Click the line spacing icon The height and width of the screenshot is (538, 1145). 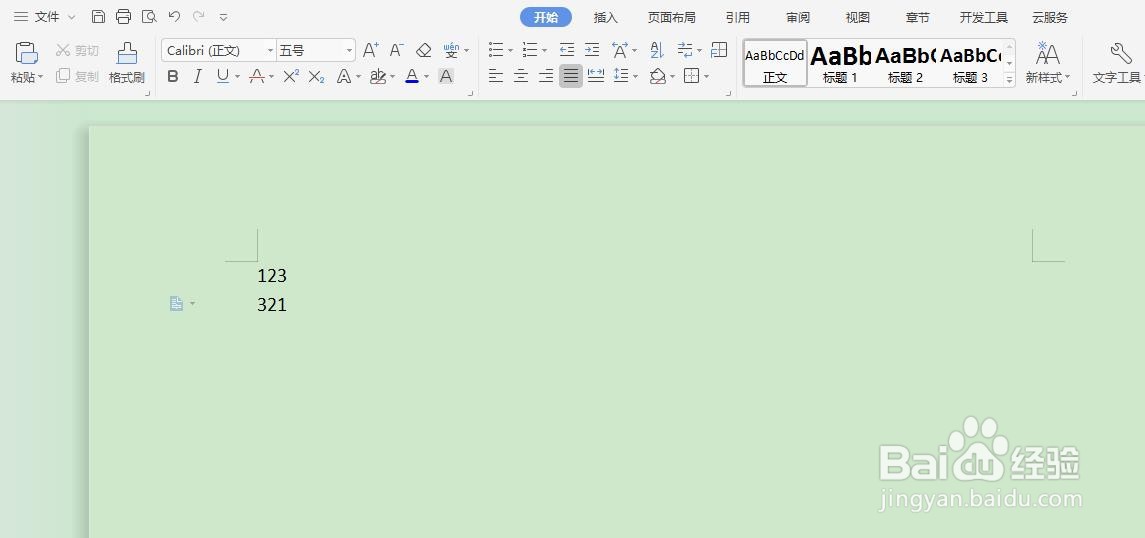(x=621, y=76)
